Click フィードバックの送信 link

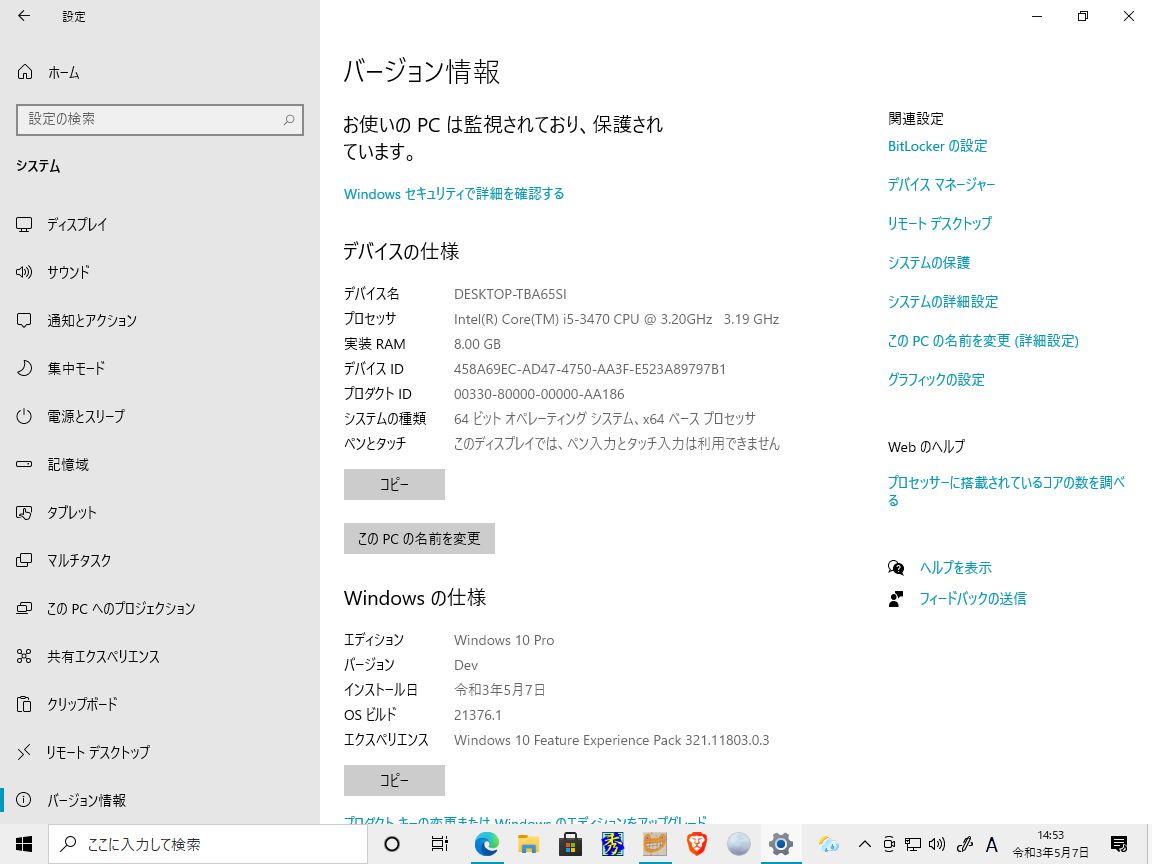click(x=973, y=599)
